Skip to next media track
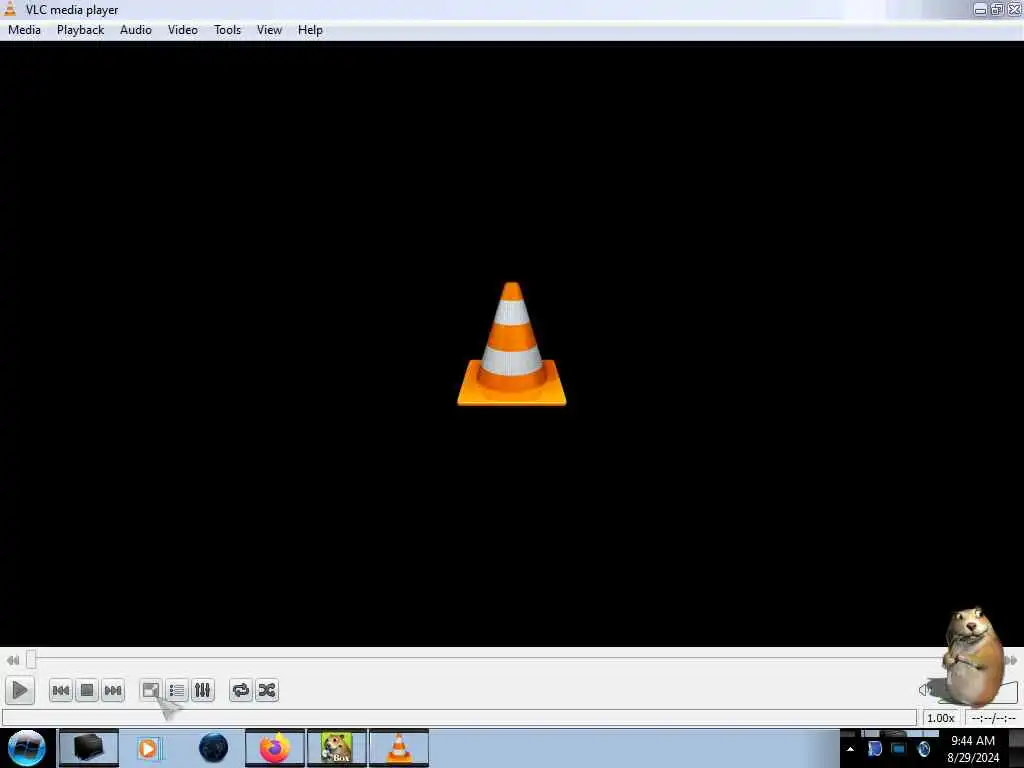Image resolution: width=1024 pixels, height=768 pixels. tap(113, 690)
